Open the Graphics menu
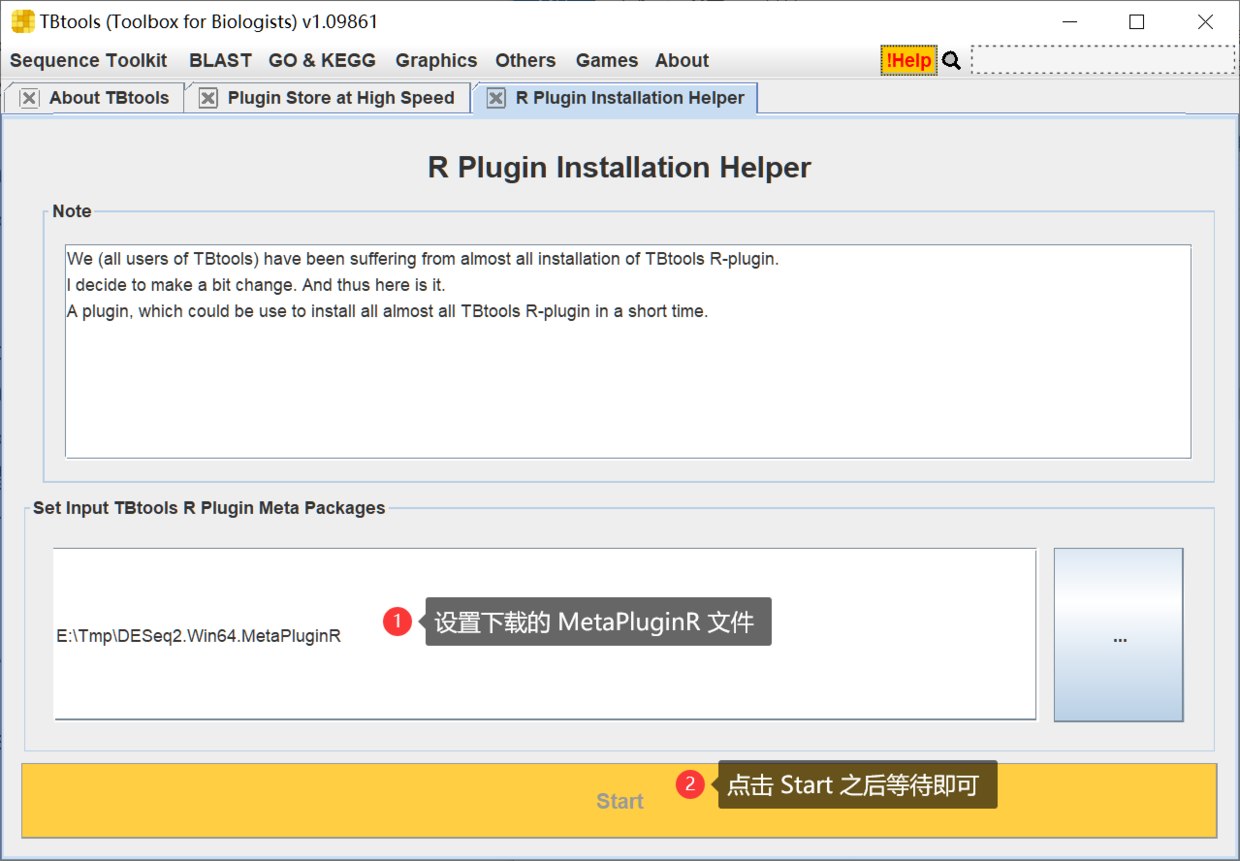The image size is (1240, 861). pos(436,60)
